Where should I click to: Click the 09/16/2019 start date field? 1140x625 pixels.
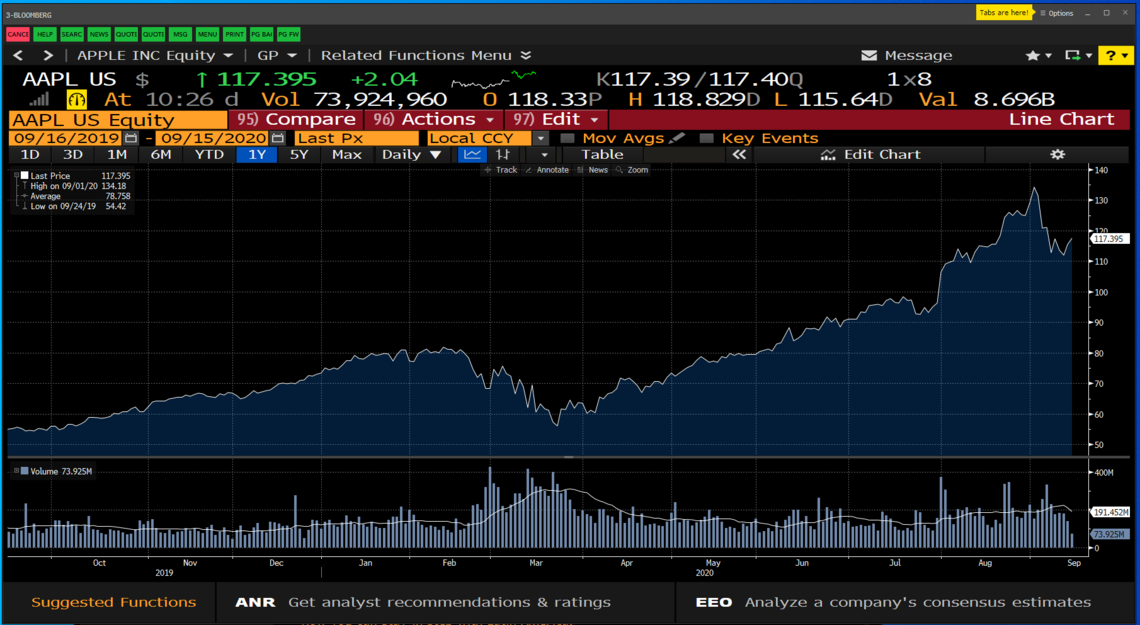[x=65, y=138]
